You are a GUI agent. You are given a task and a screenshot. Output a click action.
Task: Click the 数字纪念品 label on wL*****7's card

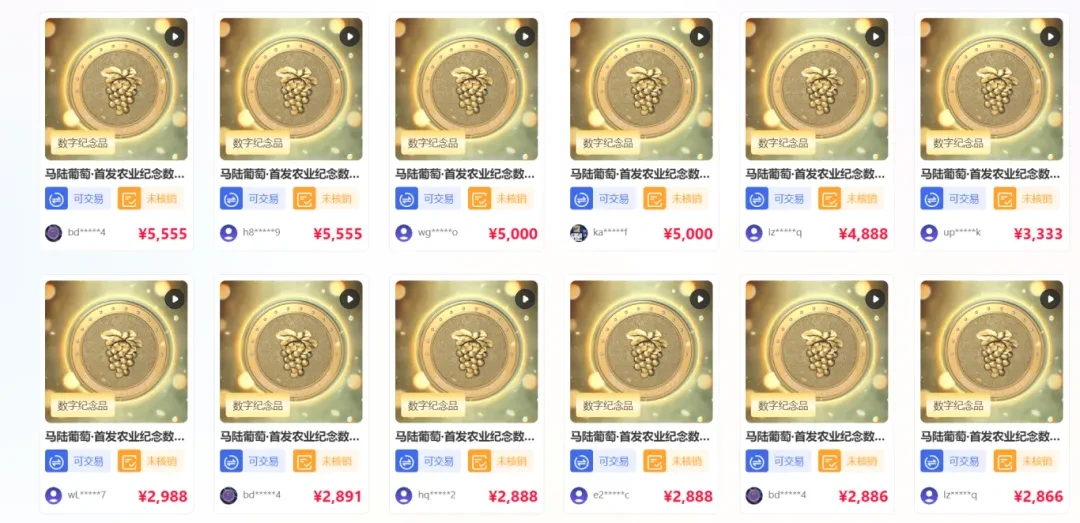[83, 406]
